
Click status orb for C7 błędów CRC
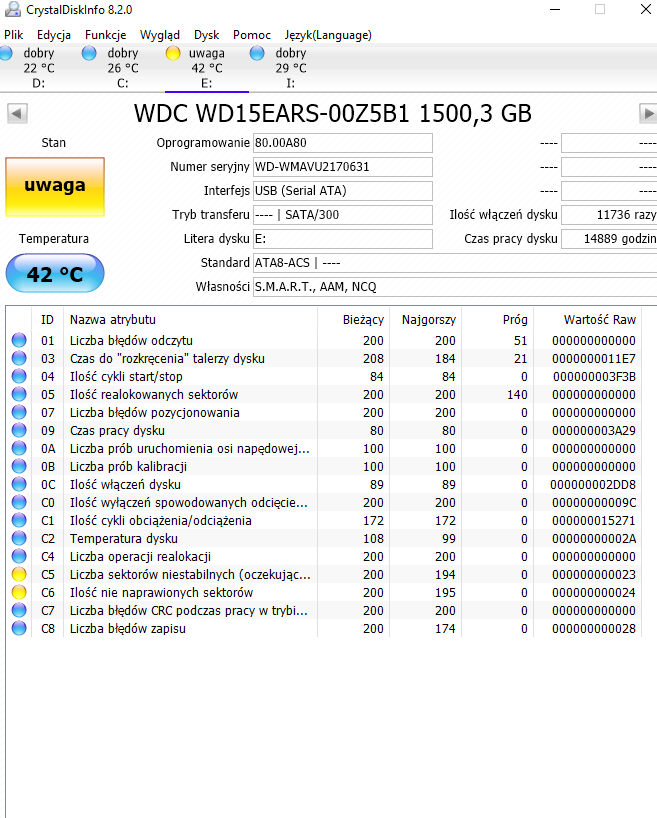19,610
